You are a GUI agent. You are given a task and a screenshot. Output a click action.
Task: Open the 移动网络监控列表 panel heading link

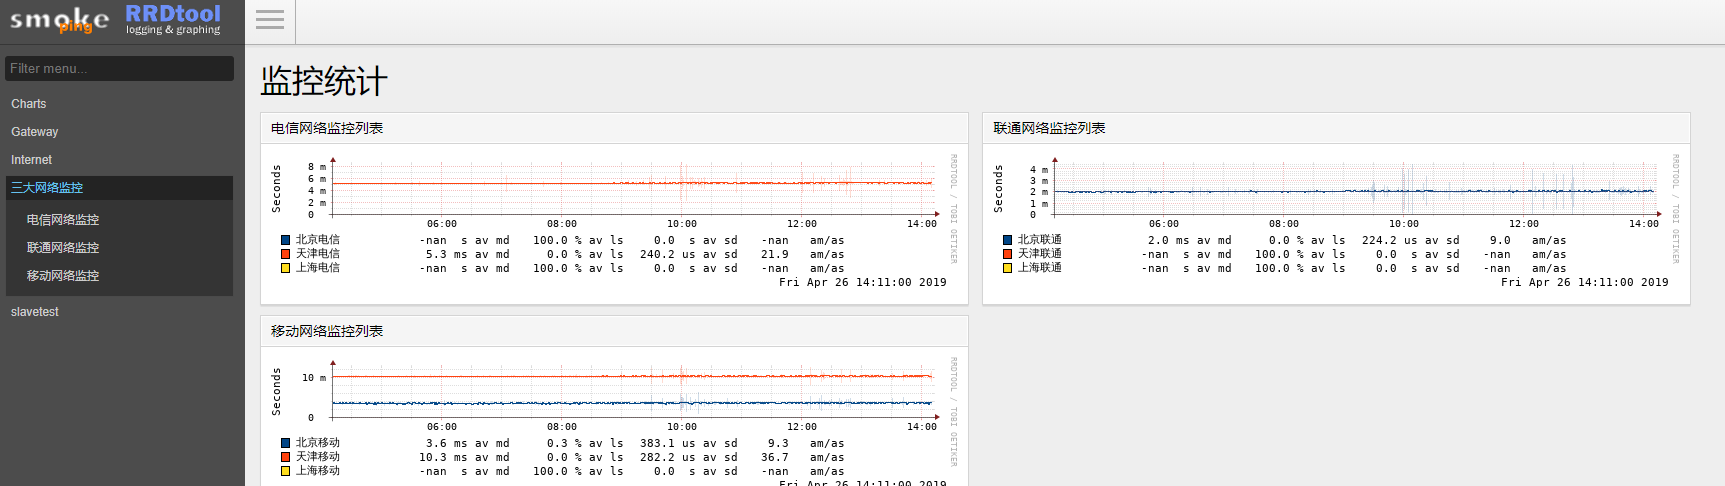point(327,331)
